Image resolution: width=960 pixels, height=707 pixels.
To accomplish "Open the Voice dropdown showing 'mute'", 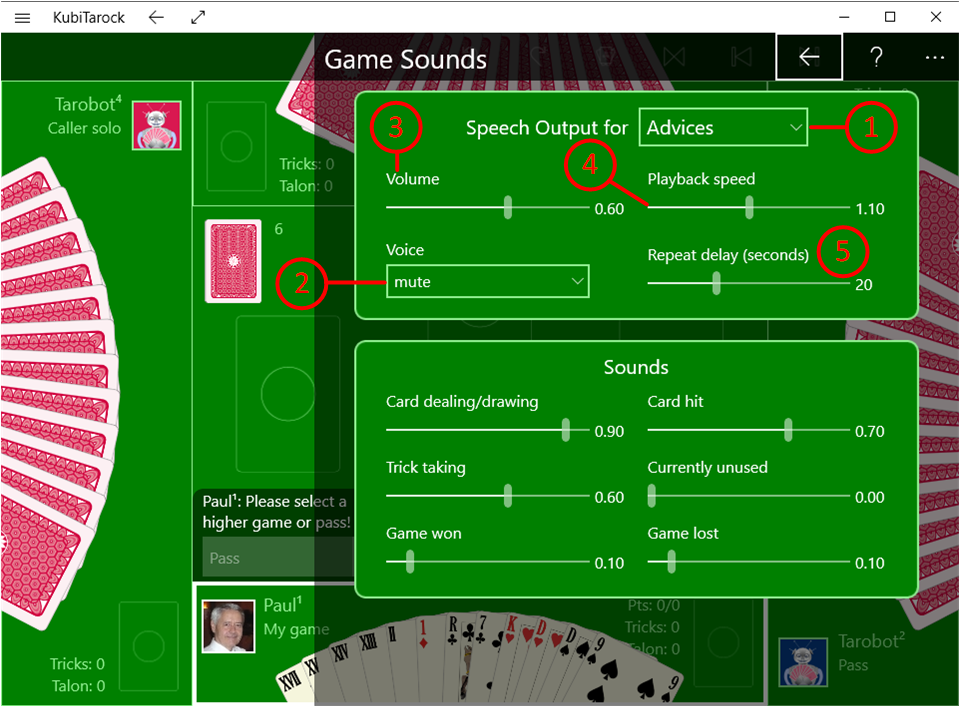I will [487, 282].
